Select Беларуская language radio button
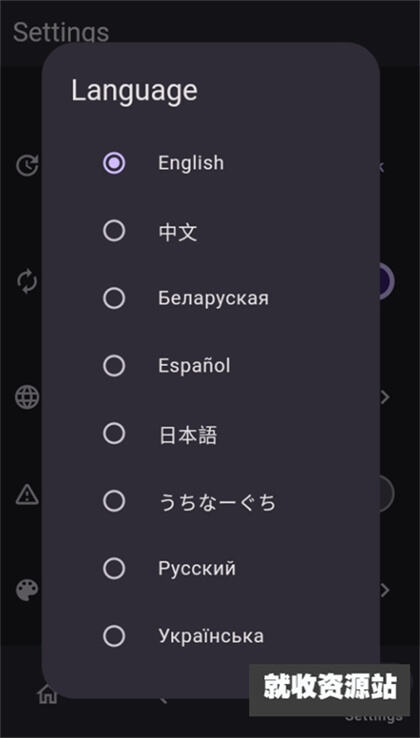The height and width of the screenshot is (738, 420). point(114,298)
